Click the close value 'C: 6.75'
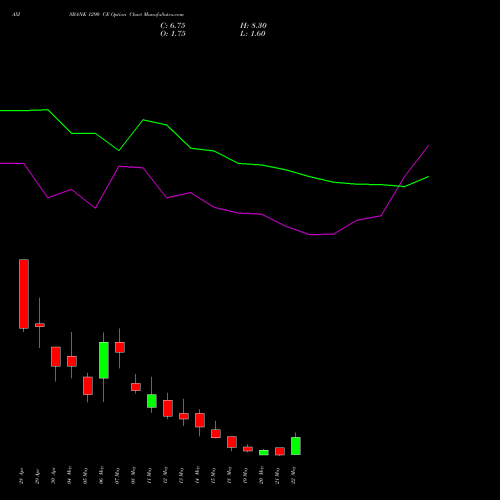This screenshot has height=500, width=500. click(173, 26)
